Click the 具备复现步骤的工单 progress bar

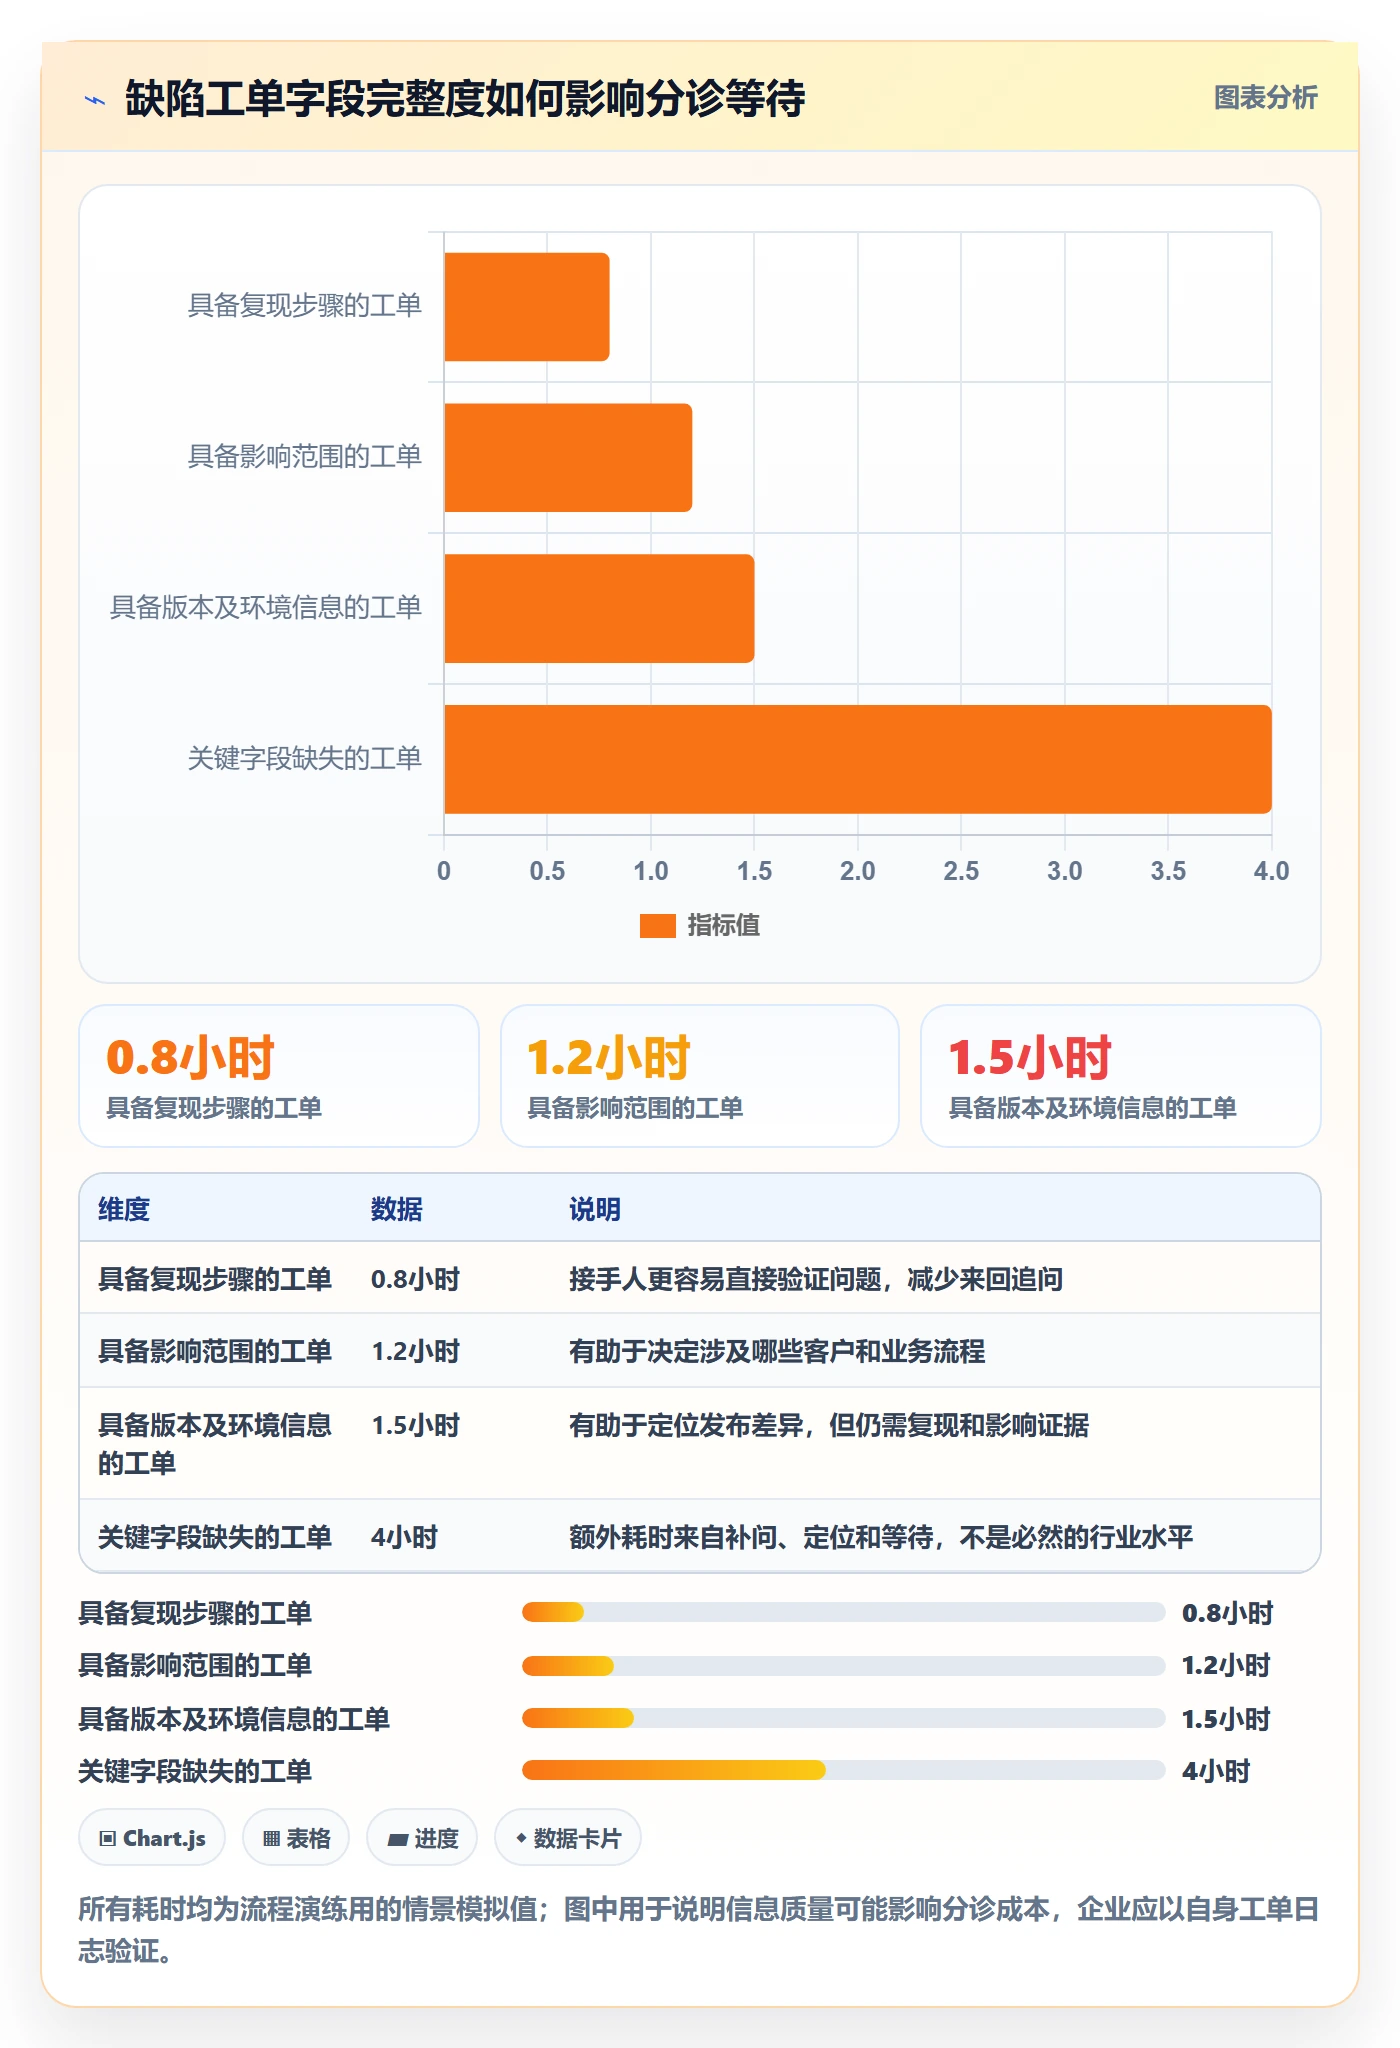(x=843, y=1612)
